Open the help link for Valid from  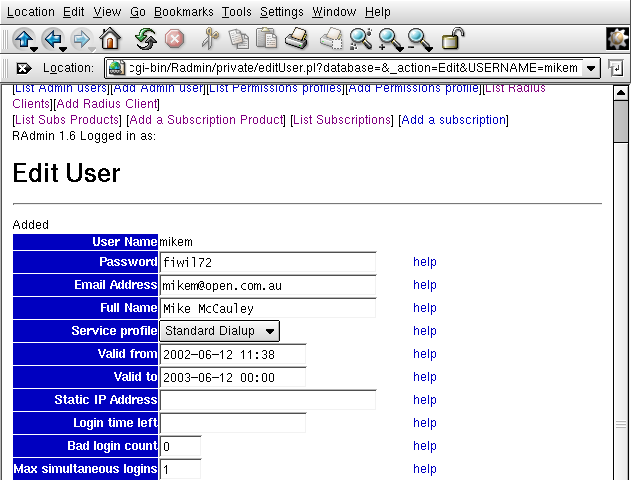point(425,354)
